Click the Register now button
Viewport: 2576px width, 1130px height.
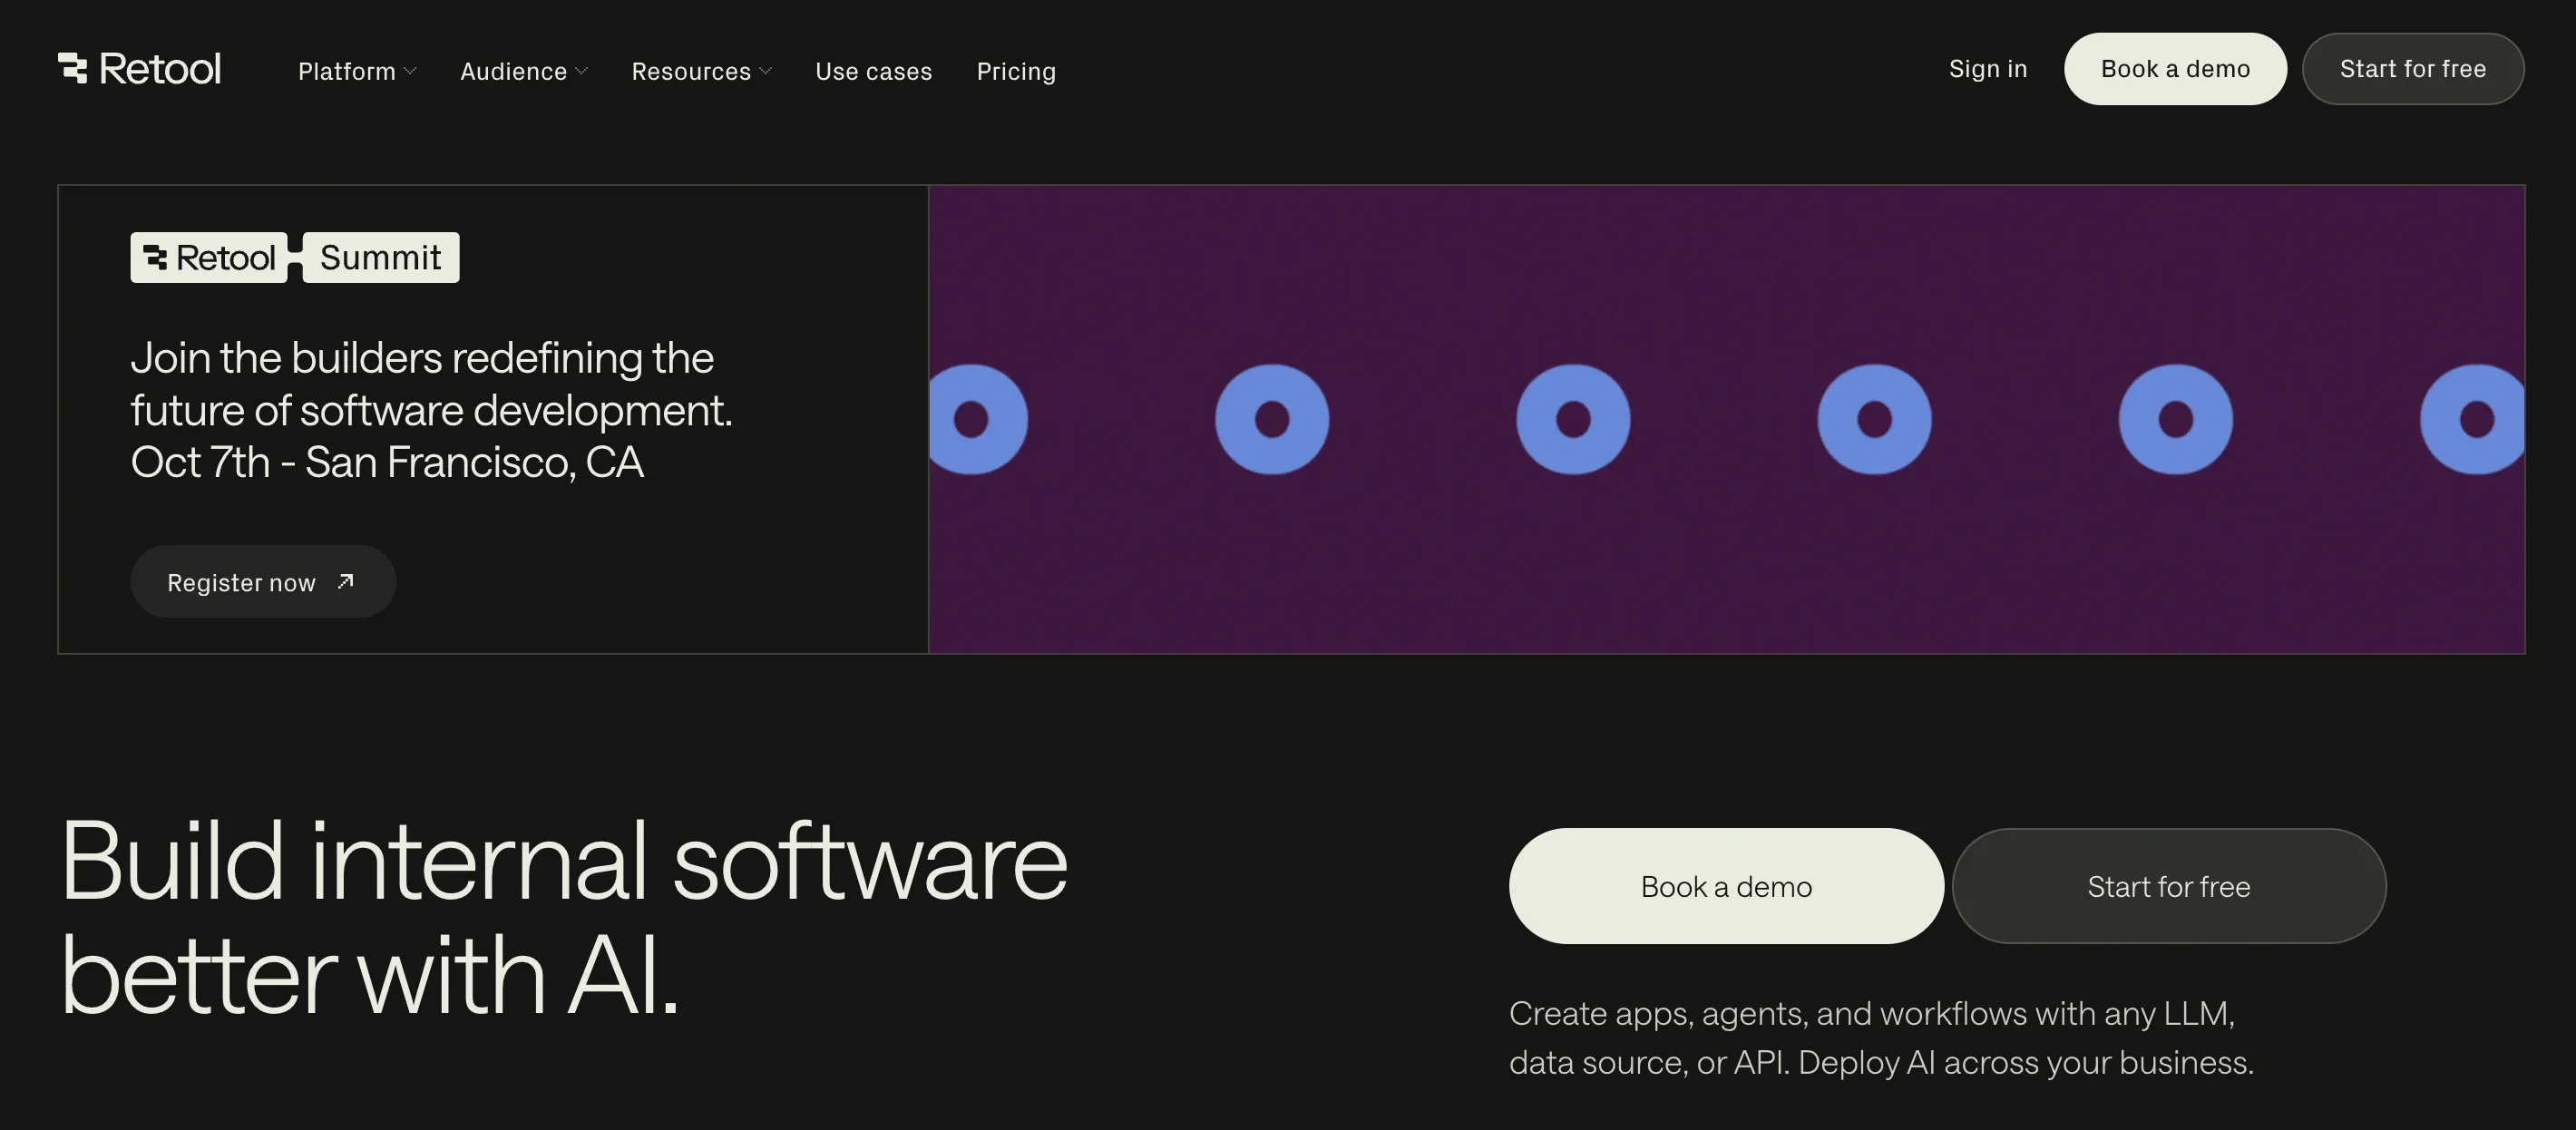point(263,582)
